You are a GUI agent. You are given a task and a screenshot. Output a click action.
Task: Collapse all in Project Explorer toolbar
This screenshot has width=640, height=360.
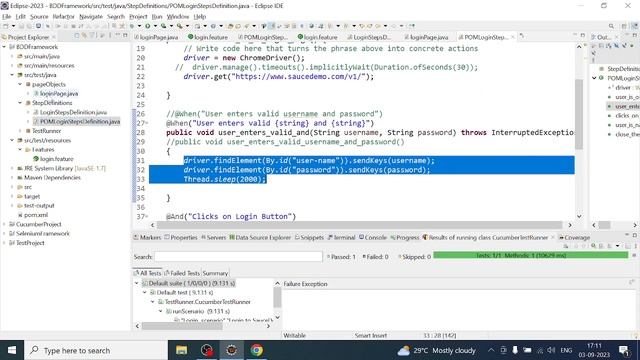pyautogui.click(x=77, y=36)
